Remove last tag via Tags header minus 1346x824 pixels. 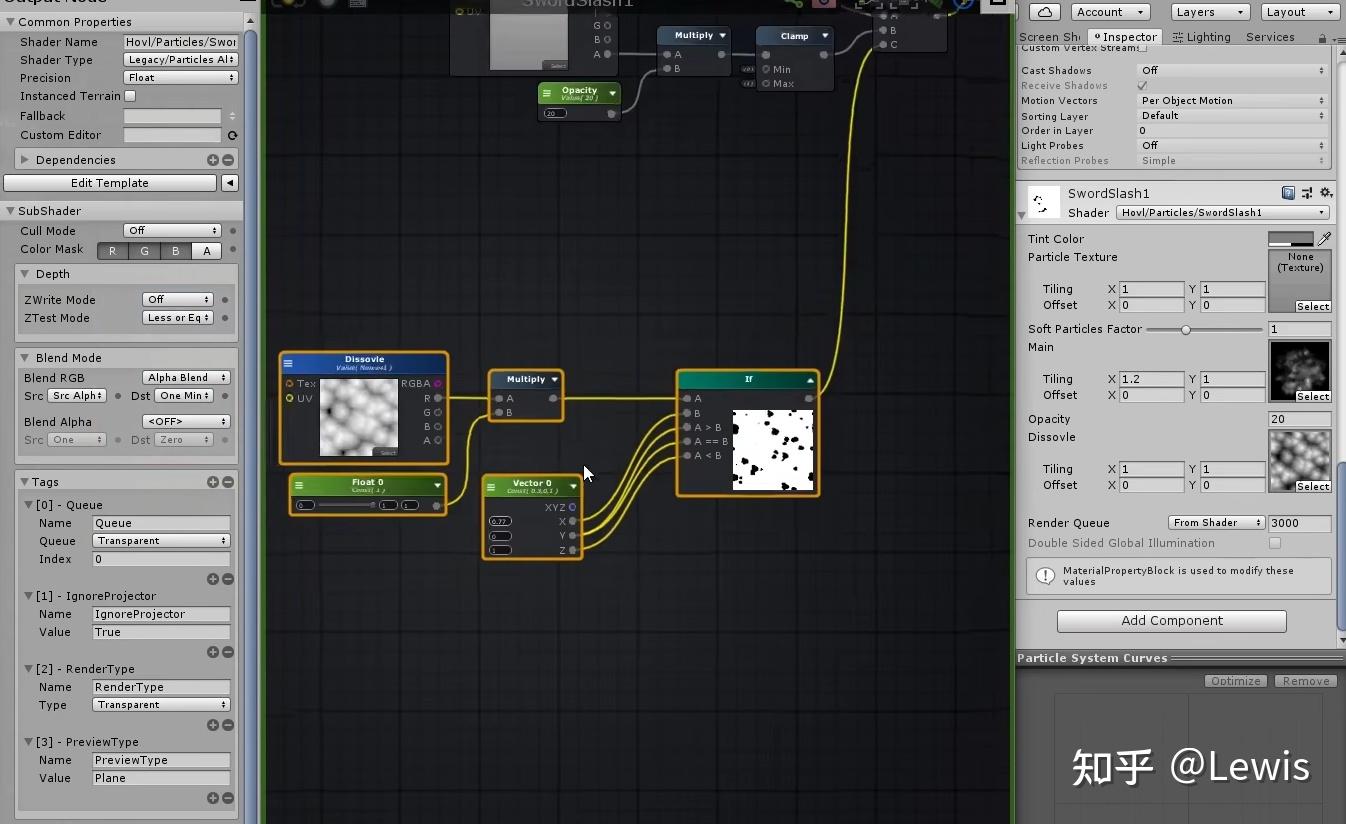pyautogui.click(x=228, y=482)
